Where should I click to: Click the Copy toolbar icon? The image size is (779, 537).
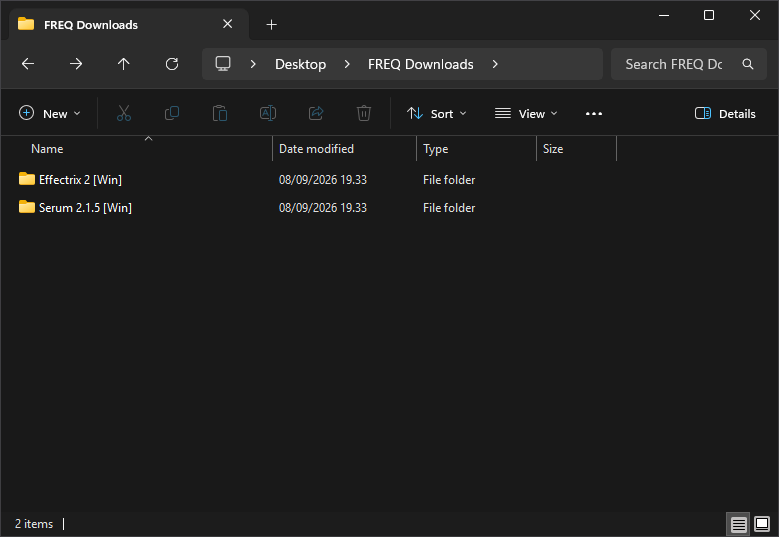click(172, 113)
